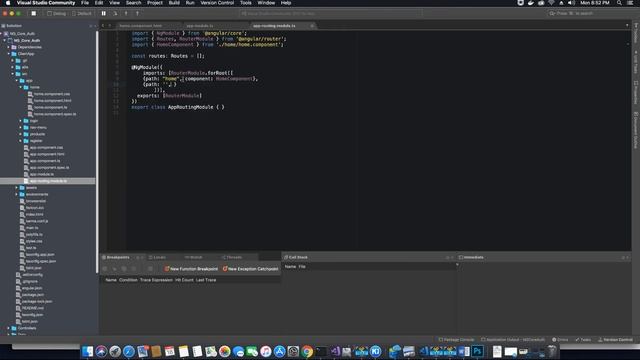Viewport: 640px width, 360px height.
Task: Collapse the ClientApp folder
Action: click(x=9, y=54)
